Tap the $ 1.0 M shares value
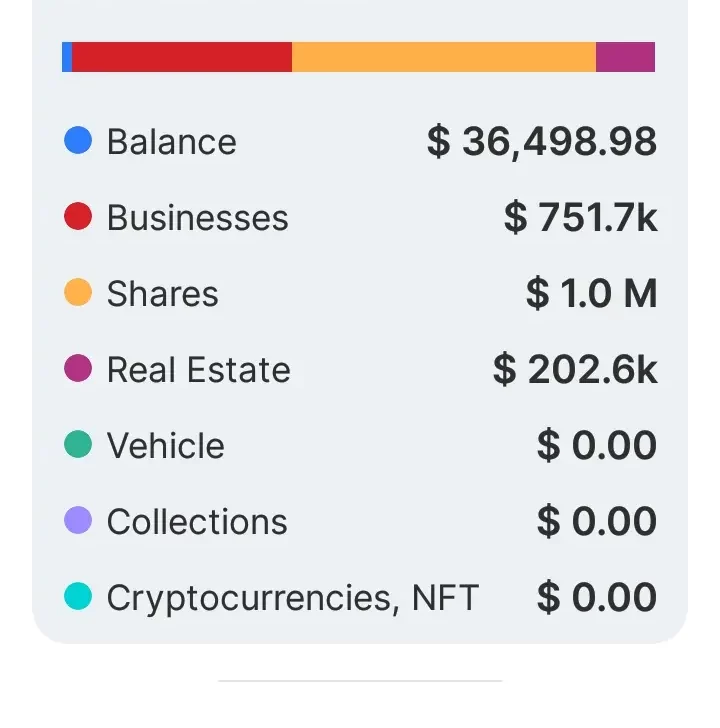Image resolution: width=720 pixels, height=728 pixels. point(591,294)
